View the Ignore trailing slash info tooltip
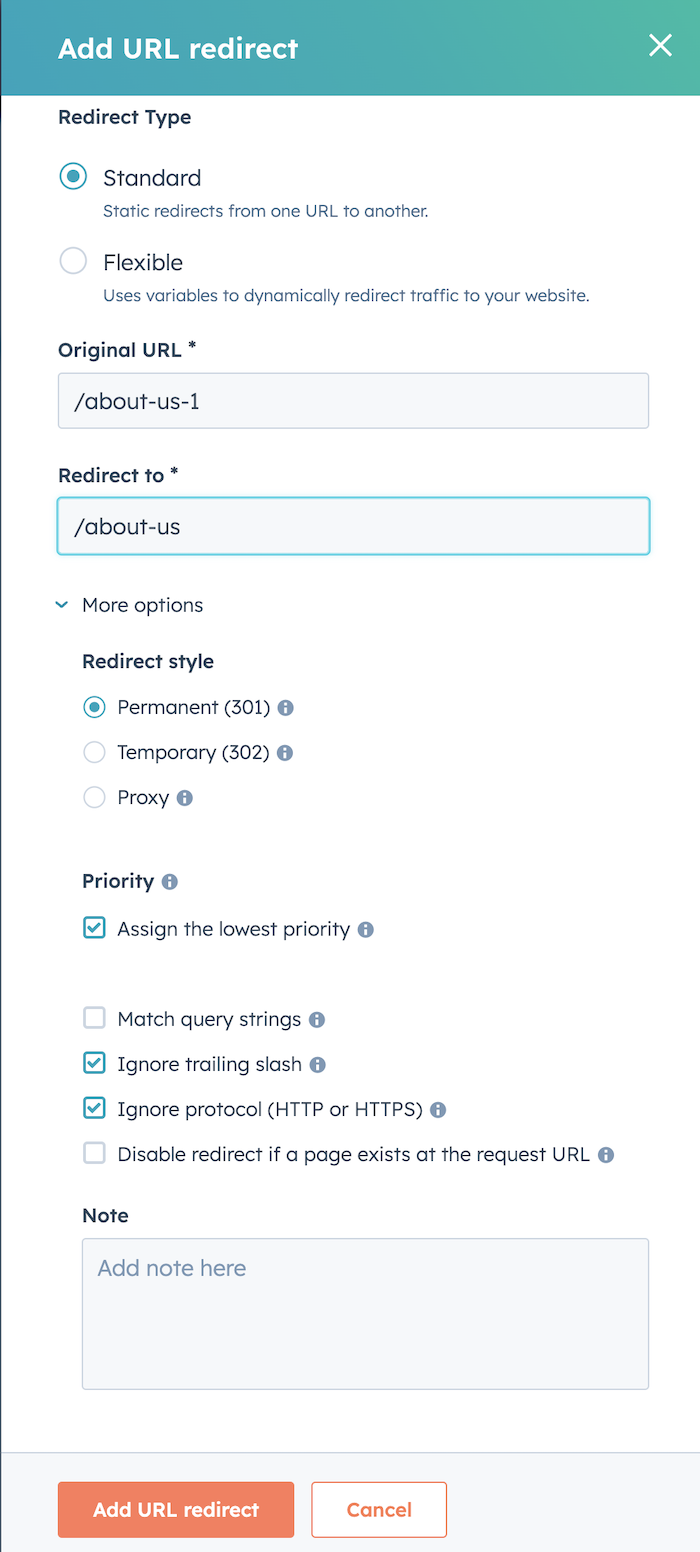 pyautogui.click(x=318, y=1064)
